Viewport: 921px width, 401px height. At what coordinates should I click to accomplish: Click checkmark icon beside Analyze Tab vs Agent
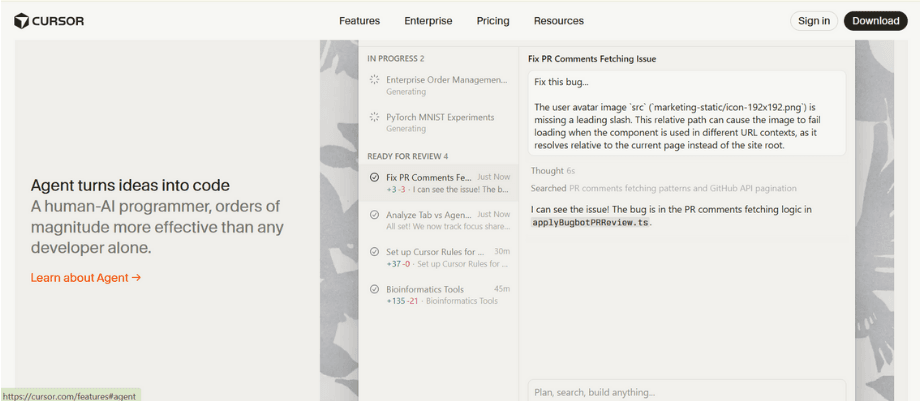[x=374, y=214]
